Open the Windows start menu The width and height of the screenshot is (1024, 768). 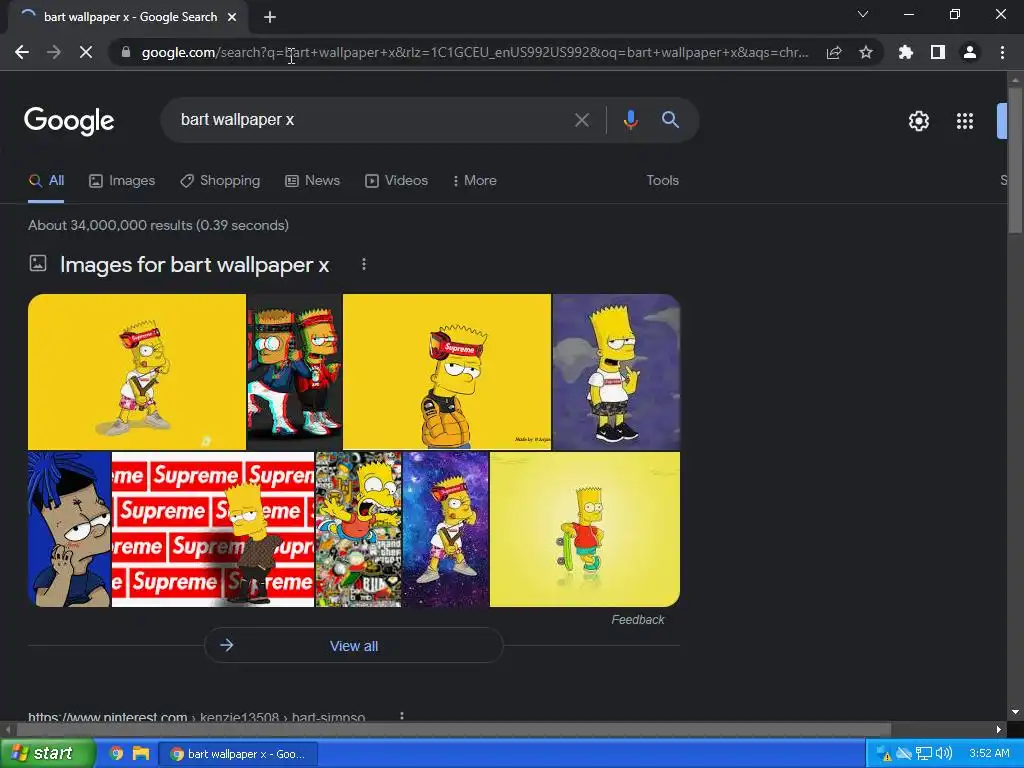tap(48, 754)
